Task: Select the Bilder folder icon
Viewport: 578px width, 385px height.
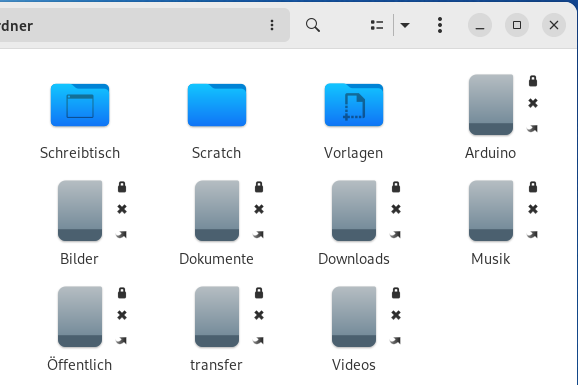Action: (x=80, y=211)
